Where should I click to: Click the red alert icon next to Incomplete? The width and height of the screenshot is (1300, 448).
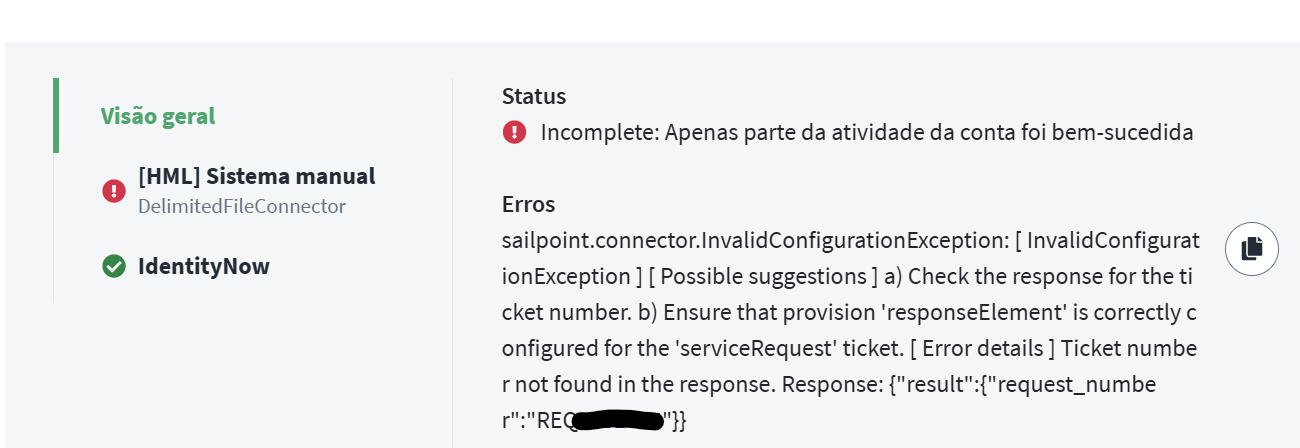(514, 132)
